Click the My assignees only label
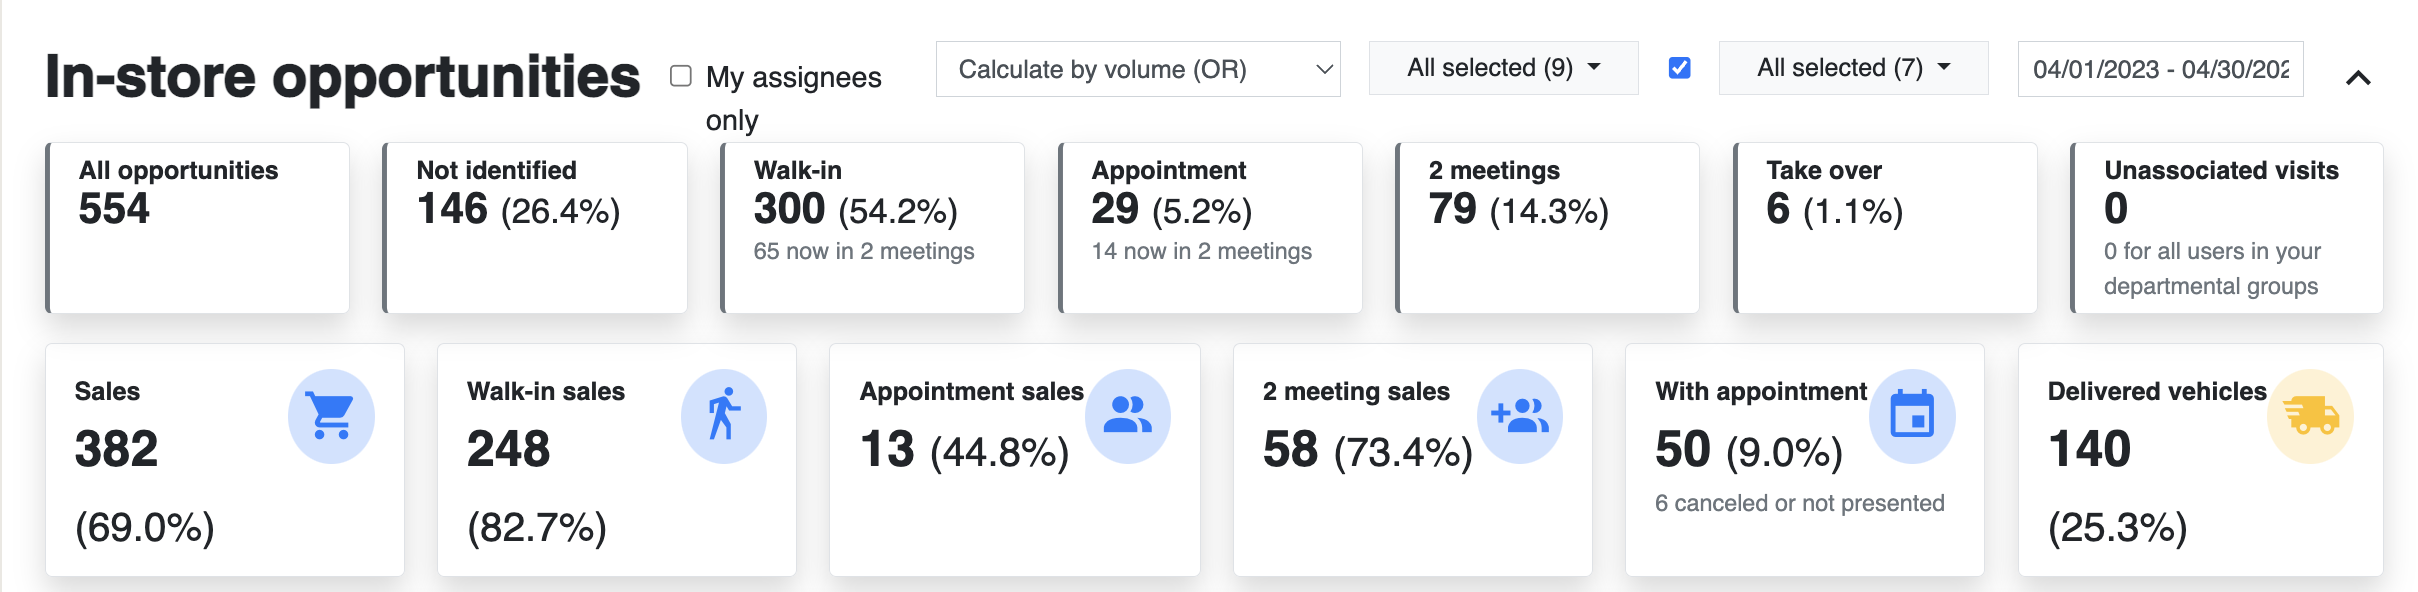Image resolution: width=2418 pixels, height=592 pixels. [x=794, y=98]
